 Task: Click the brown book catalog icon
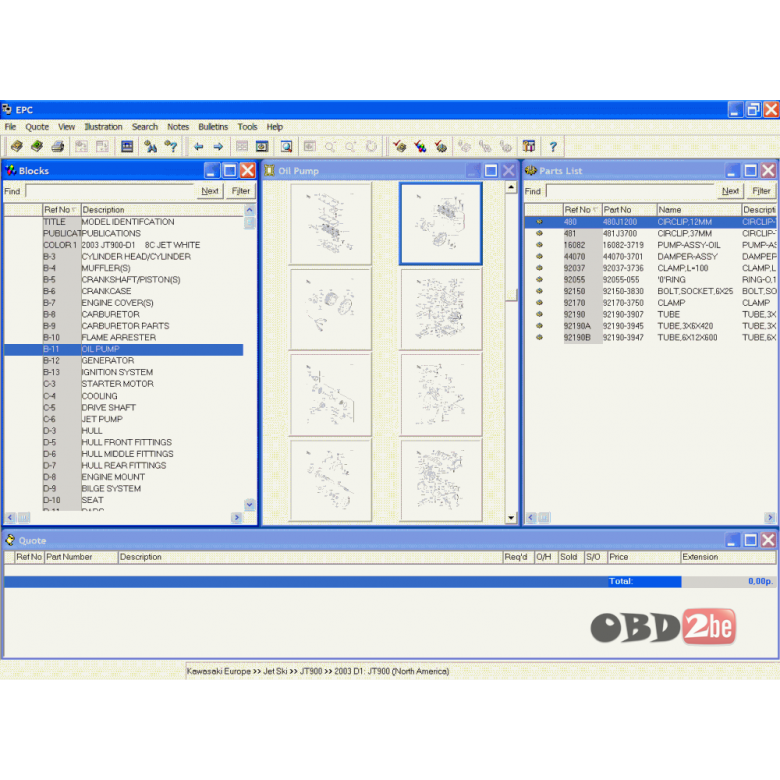click(x=17, y=146)
